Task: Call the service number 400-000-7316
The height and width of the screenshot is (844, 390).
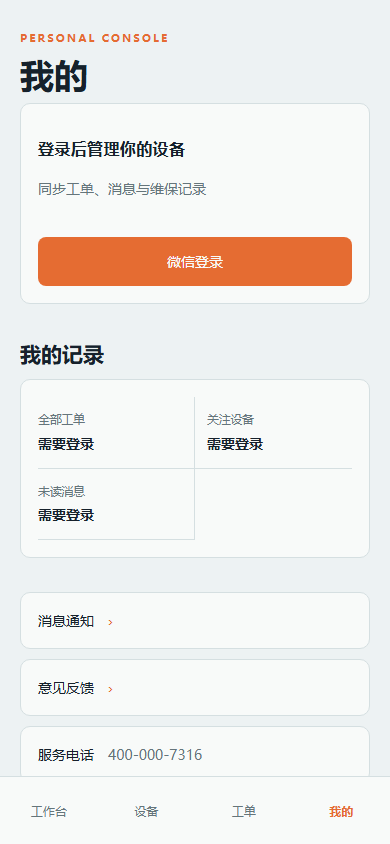Action: (x=155, y=755)
